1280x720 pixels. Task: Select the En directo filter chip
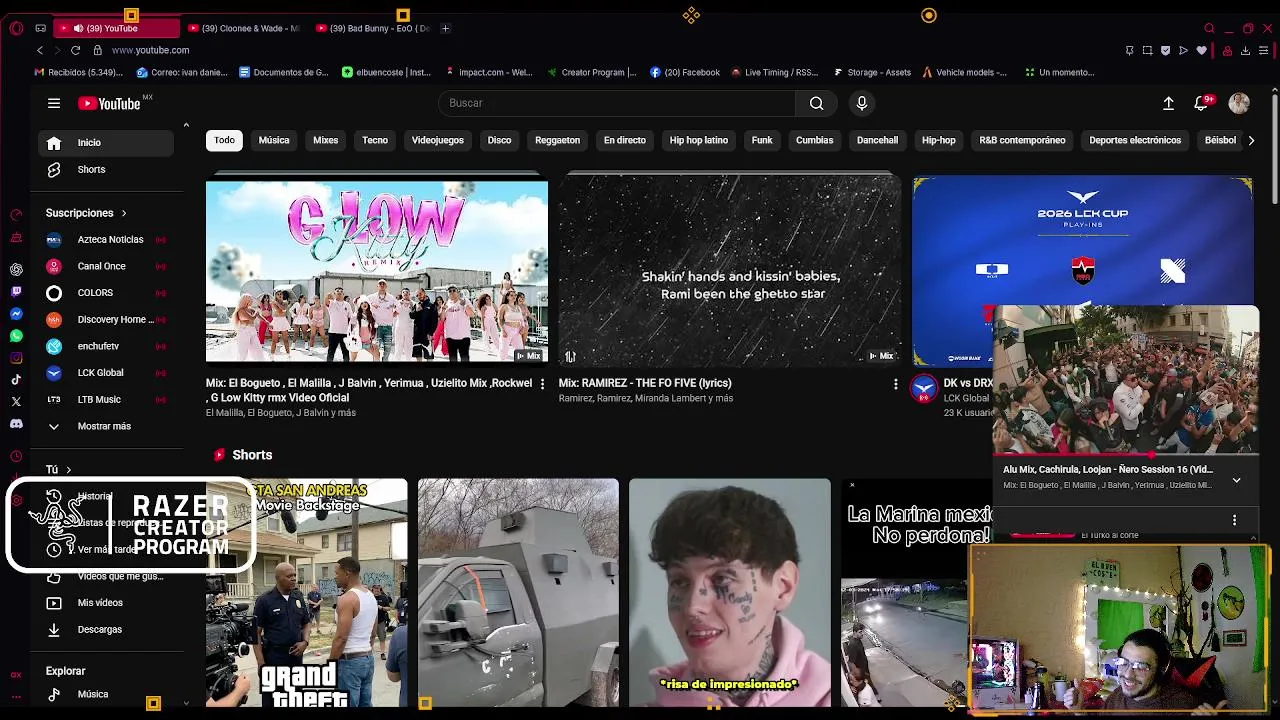pos(625,140)
